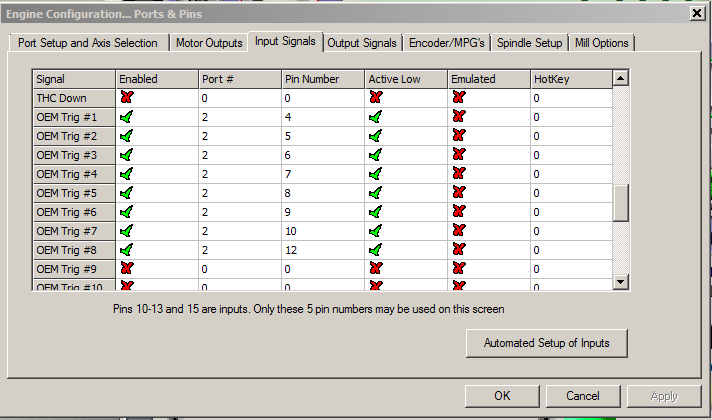The image size is (712, 420).
Task: Click the Apply button
Action: coord(664,396)
